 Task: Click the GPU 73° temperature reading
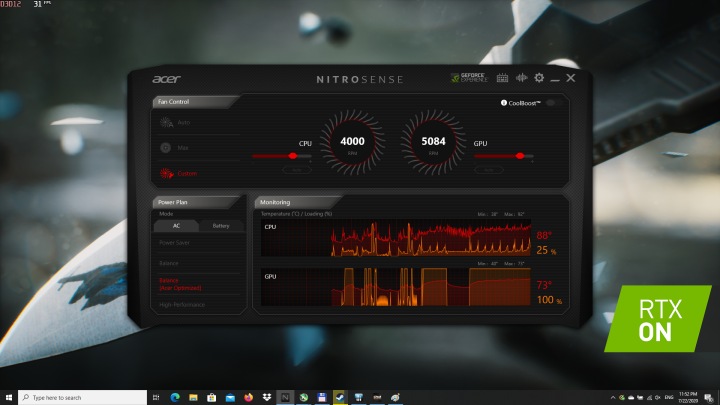(x=544, y=285)
